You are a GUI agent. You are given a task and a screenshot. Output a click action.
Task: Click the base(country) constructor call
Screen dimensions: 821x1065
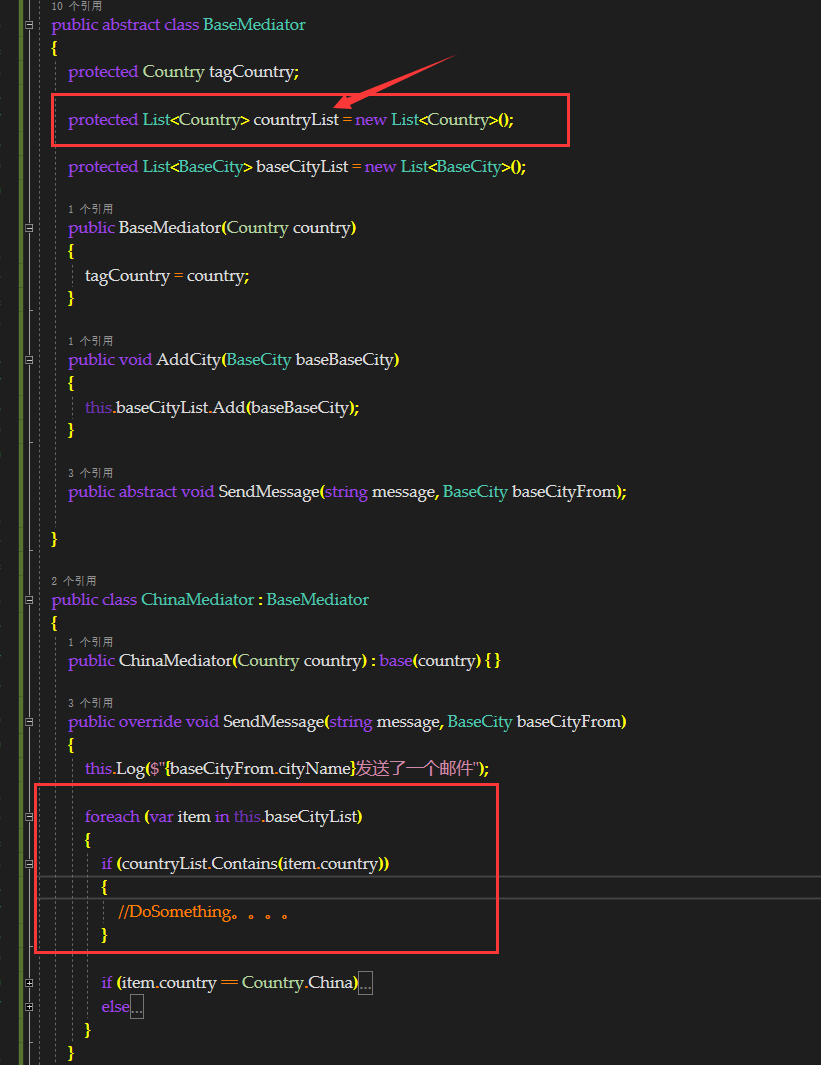pos(431,661)
